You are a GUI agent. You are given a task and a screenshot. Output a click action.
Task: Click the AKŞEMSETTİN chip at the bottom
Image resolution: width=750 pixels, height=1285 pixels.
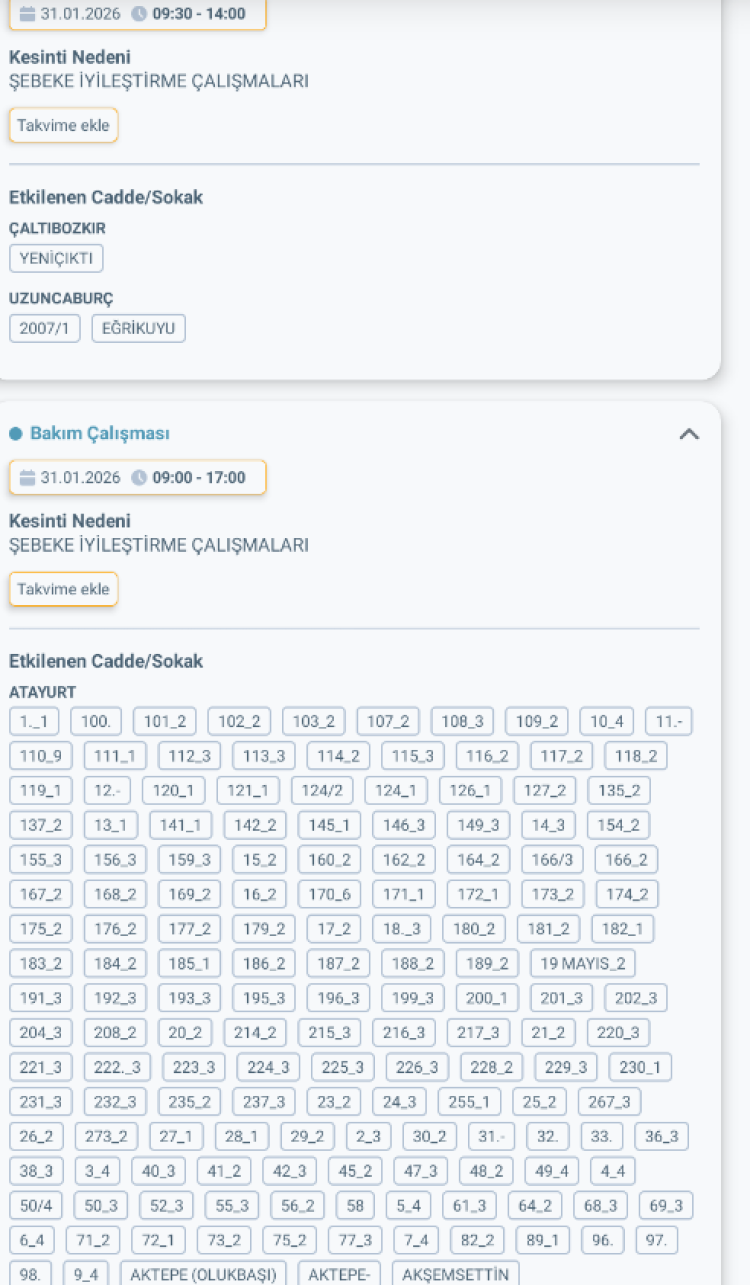coord(455,1276)
